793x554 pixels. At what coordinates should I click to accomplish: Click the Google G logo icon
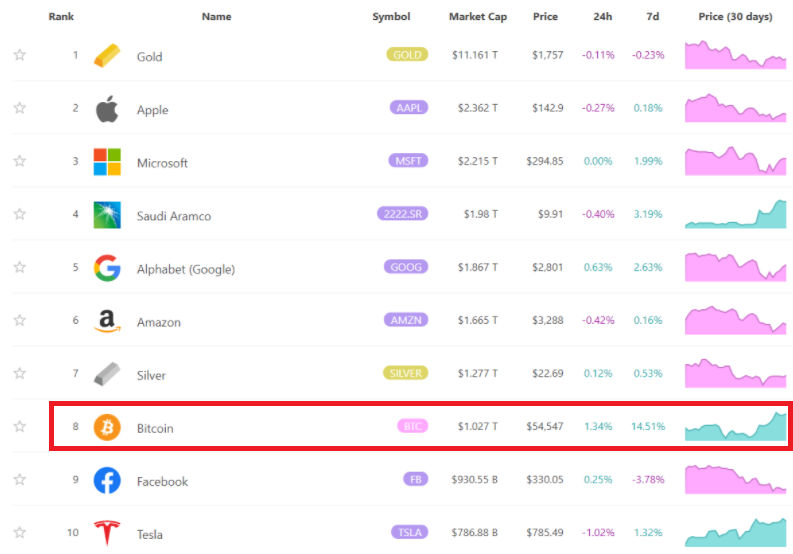point(107,268)
